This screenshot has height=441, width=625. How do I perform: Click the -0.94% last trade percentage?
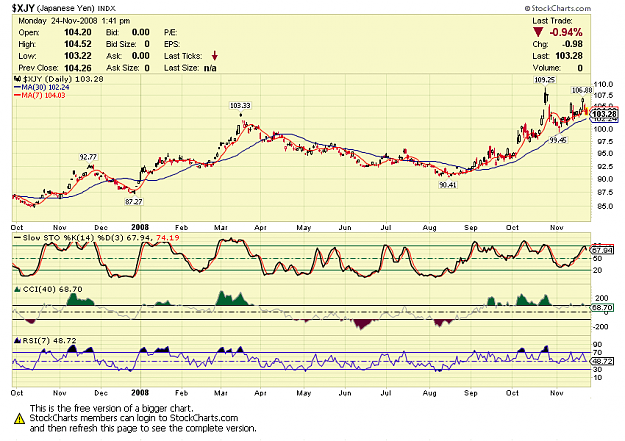click(x=566, y=32)
